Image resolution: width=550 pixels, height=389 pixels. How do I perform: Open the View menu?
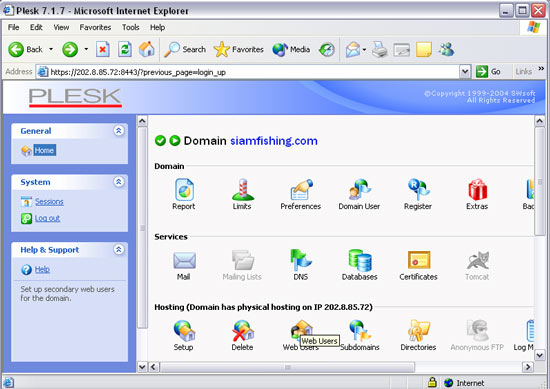tap(61, 27)
